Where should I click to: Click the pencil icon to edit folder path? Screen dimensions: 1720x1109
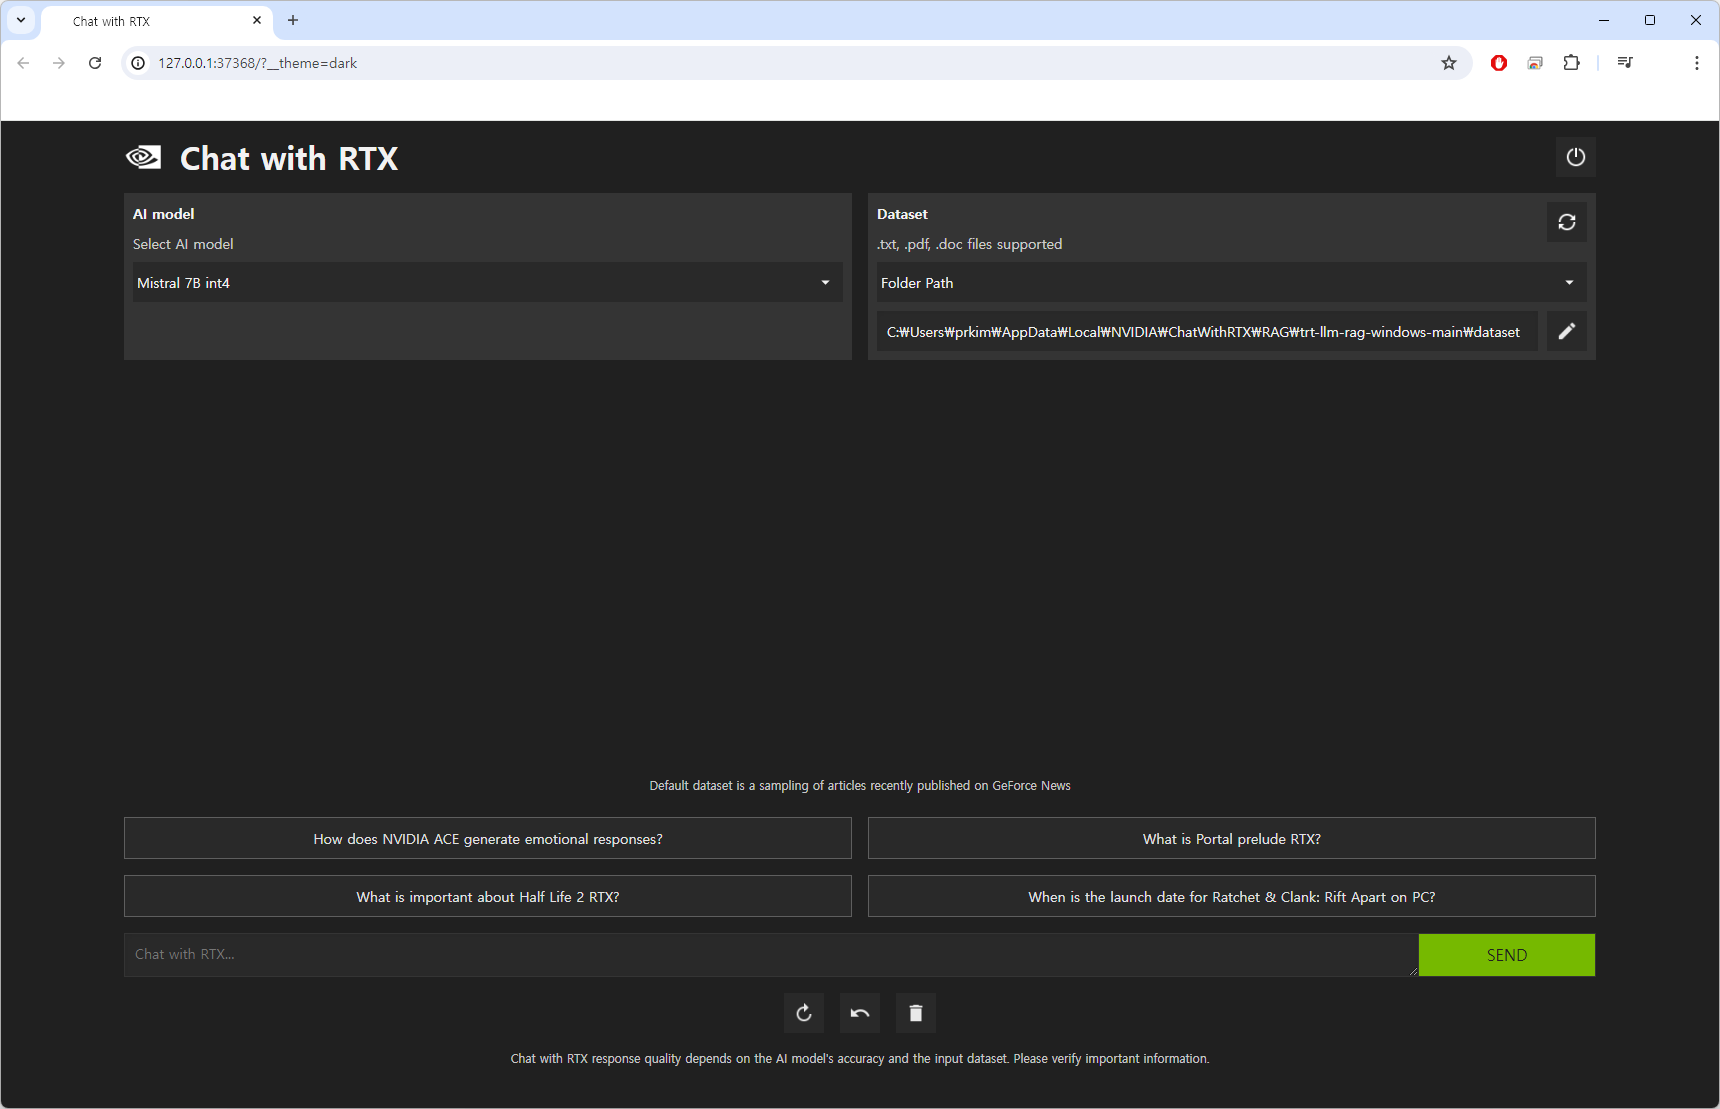1566,331
